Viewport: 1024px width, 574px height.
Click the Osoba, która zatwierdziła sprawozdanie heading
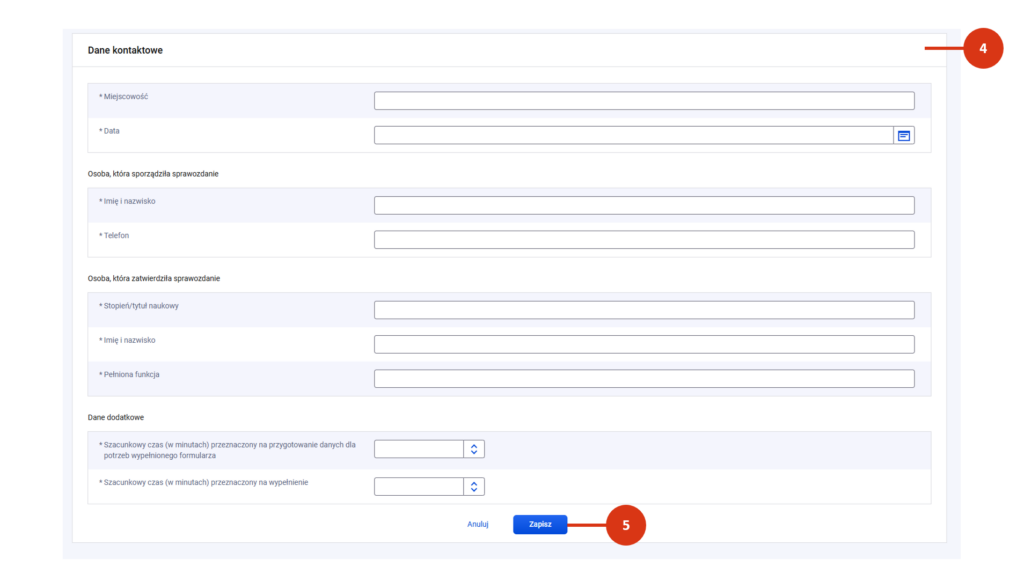pyautogui.click(x=153, y=278)
